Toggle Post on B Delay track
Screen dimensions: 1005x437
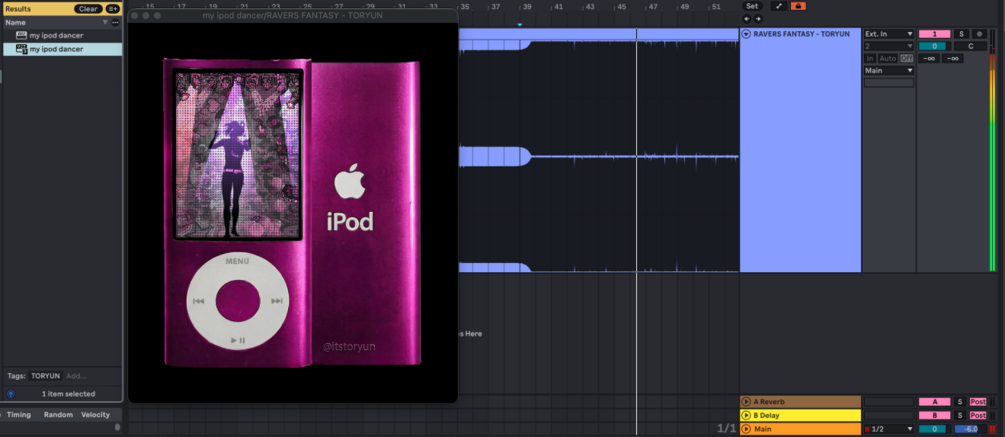pos(977,415)
